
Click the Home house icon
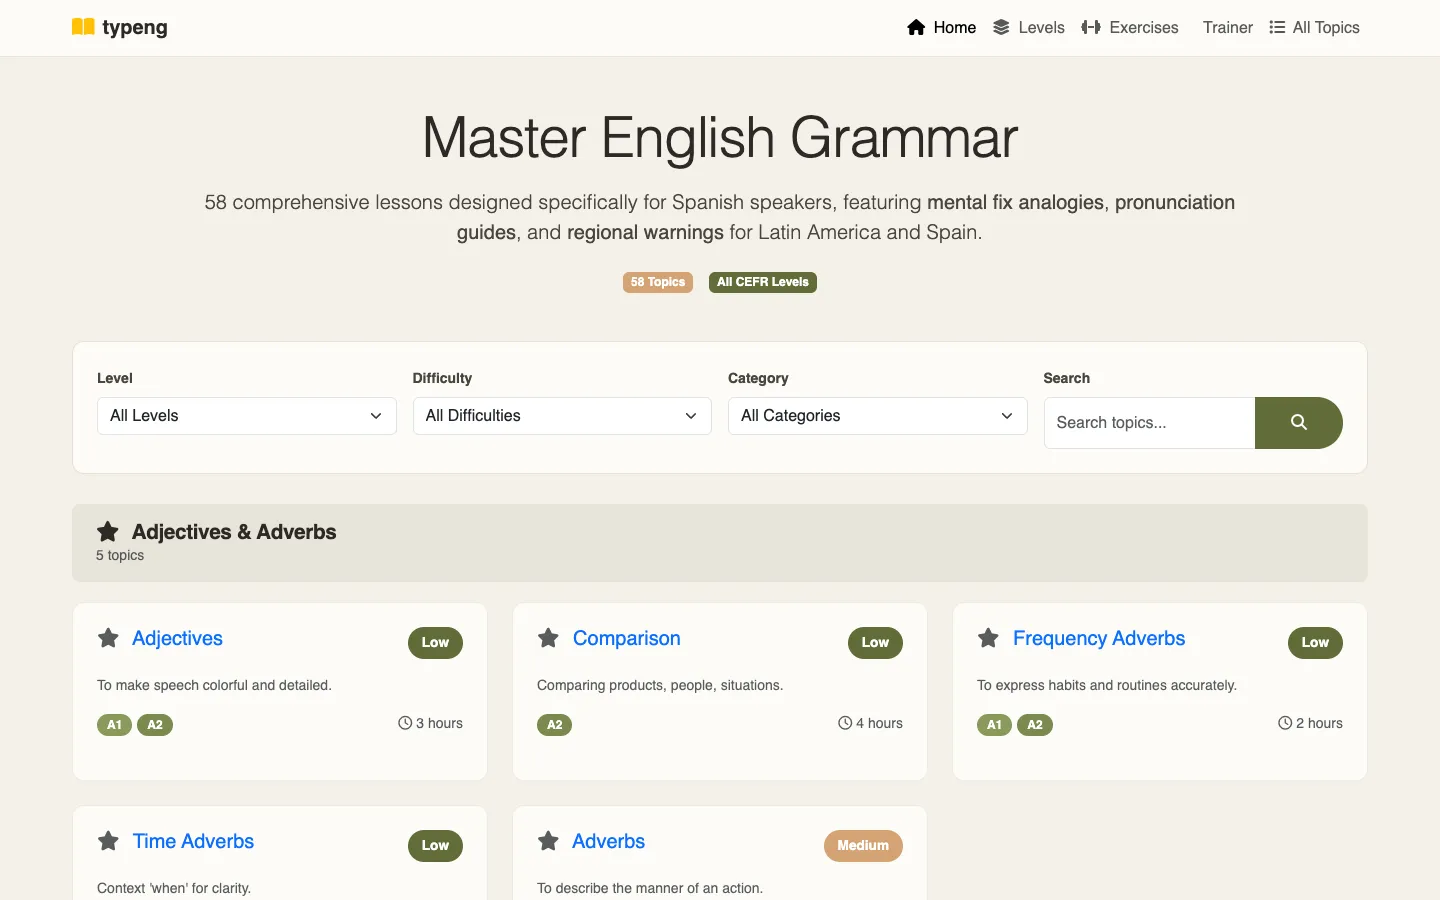[x=916, y=27]
